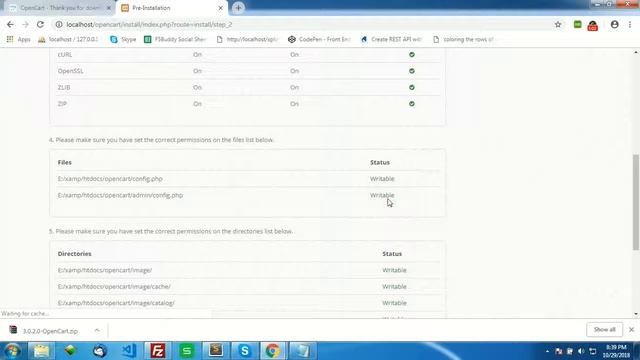This screenshot has width=640, height=360.
Task: Open a new browser tab
Action: tap(238, 8)
